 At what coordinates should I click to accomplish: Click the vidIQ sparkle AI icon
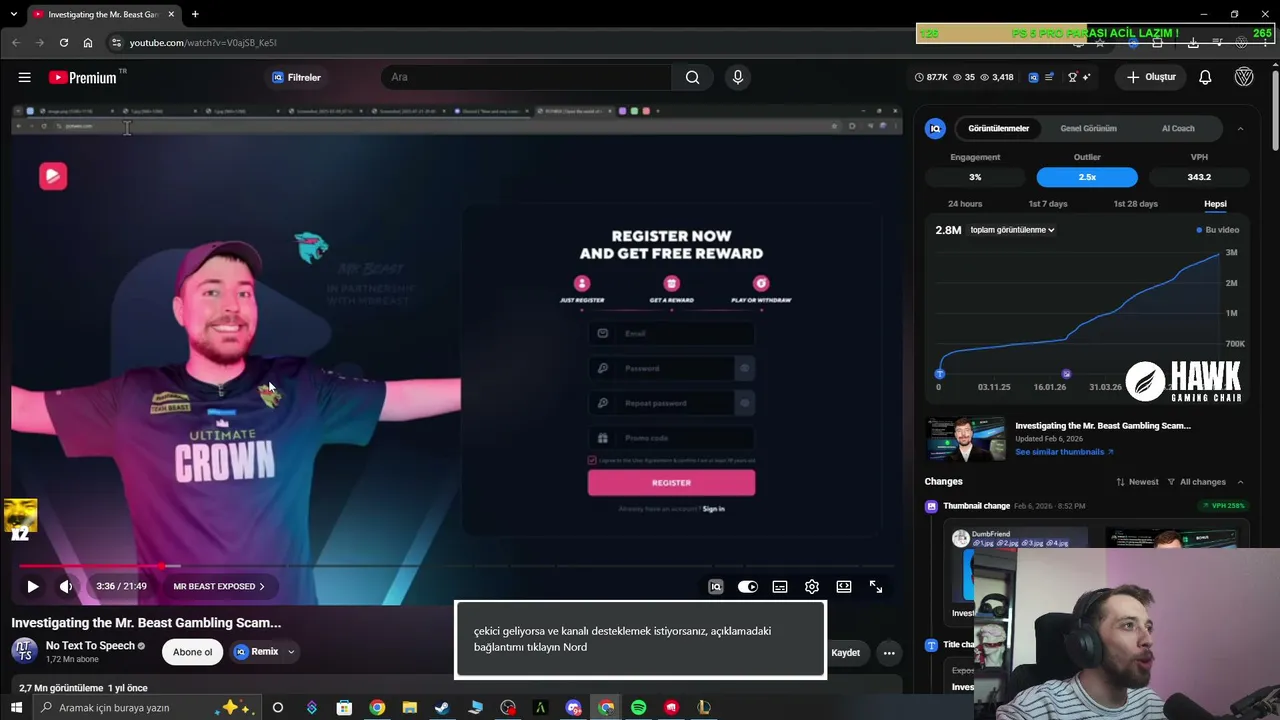click(x=1086, y=77)
